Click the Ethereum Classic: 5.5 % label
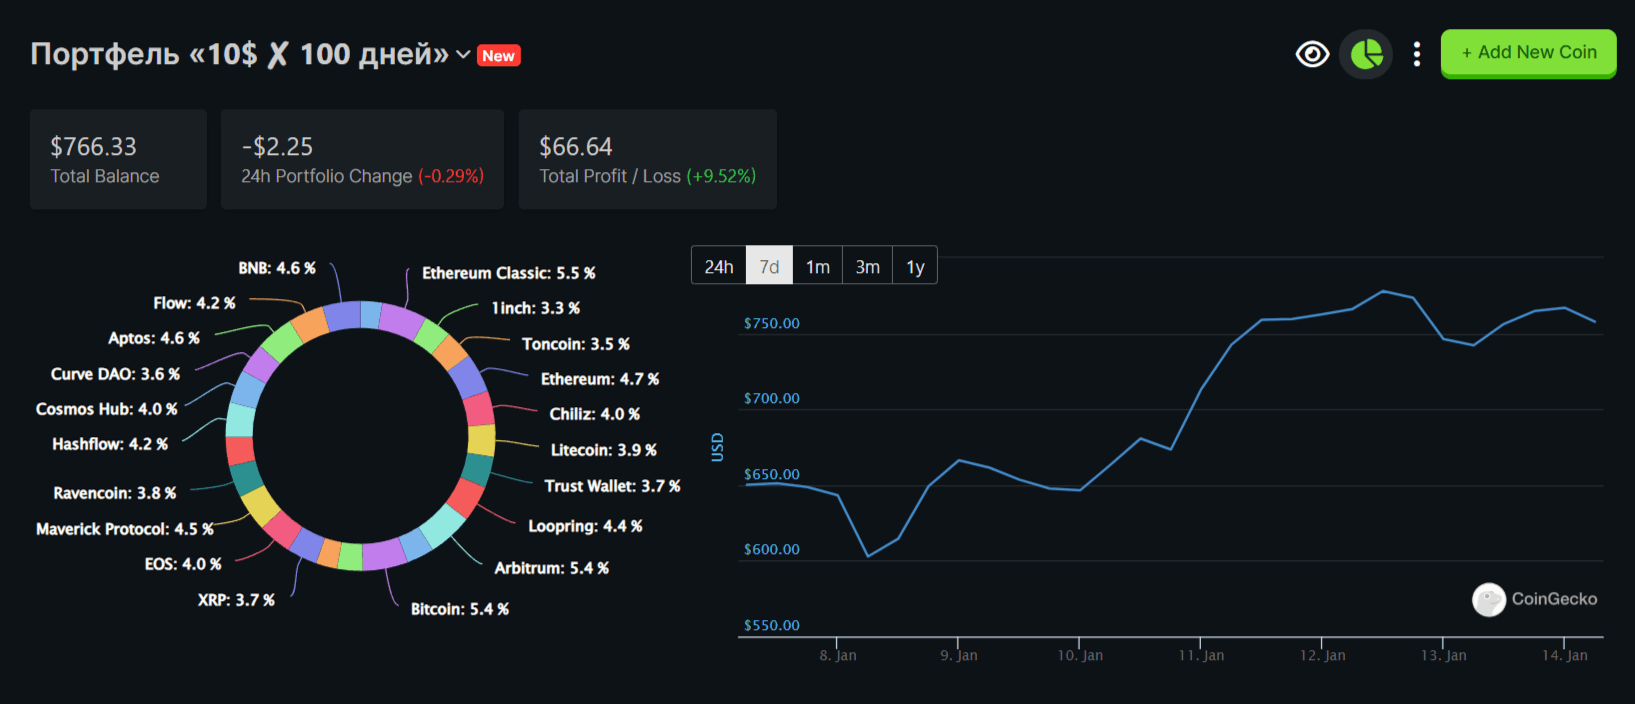Viewport: 1635px width, 704px height. click(508, 273)
